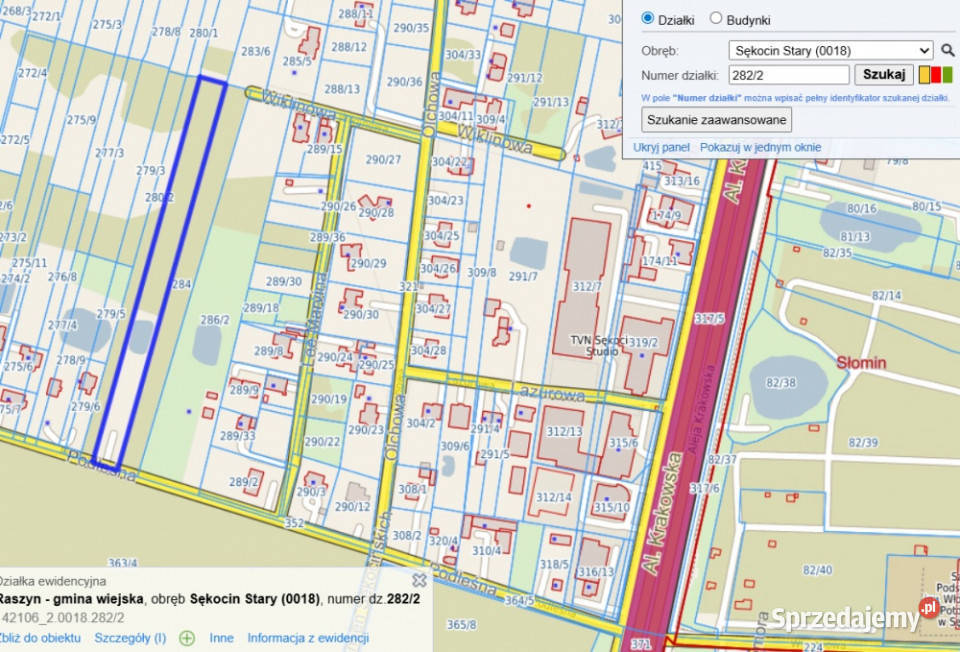Select the Budynki radio button

pyautogui.click(x=716, y=19)
